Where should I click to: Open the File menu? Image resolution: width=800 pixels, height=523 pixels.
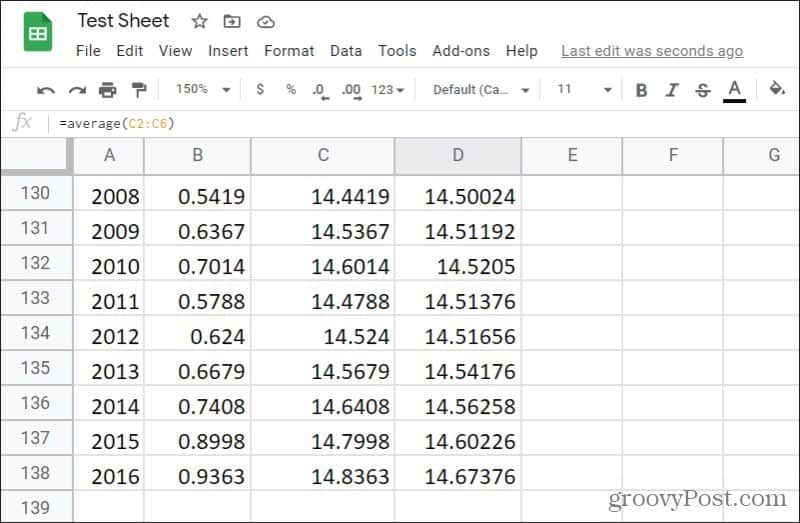tap(88, 51)
